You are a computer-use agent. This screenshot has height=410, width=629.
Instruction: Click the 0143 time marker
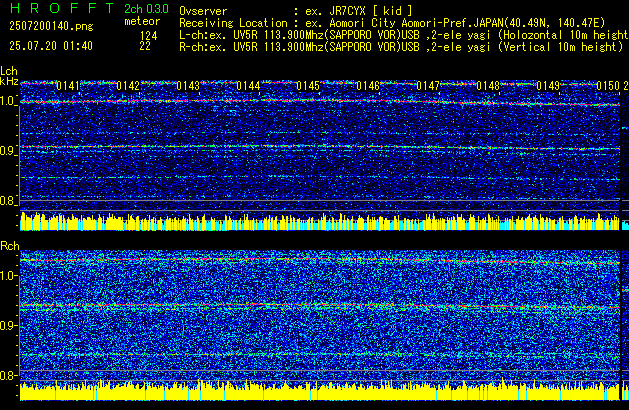188,86
